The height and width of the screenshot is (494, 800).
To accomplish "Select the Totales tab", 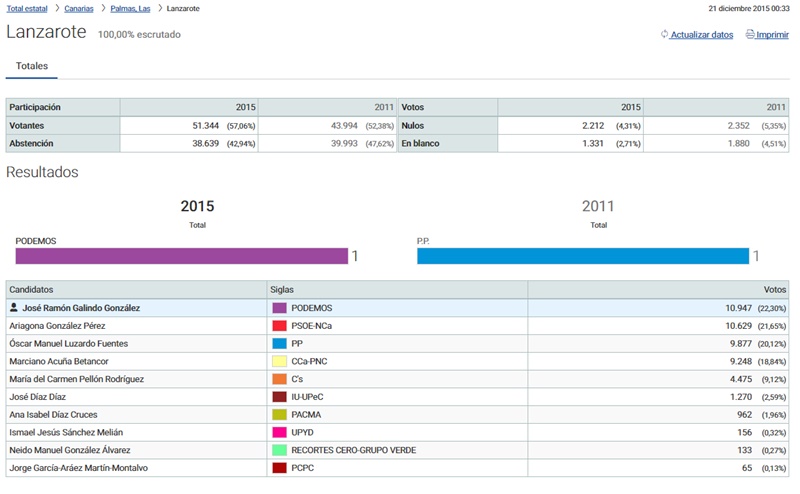I will (x=32, y=66).
